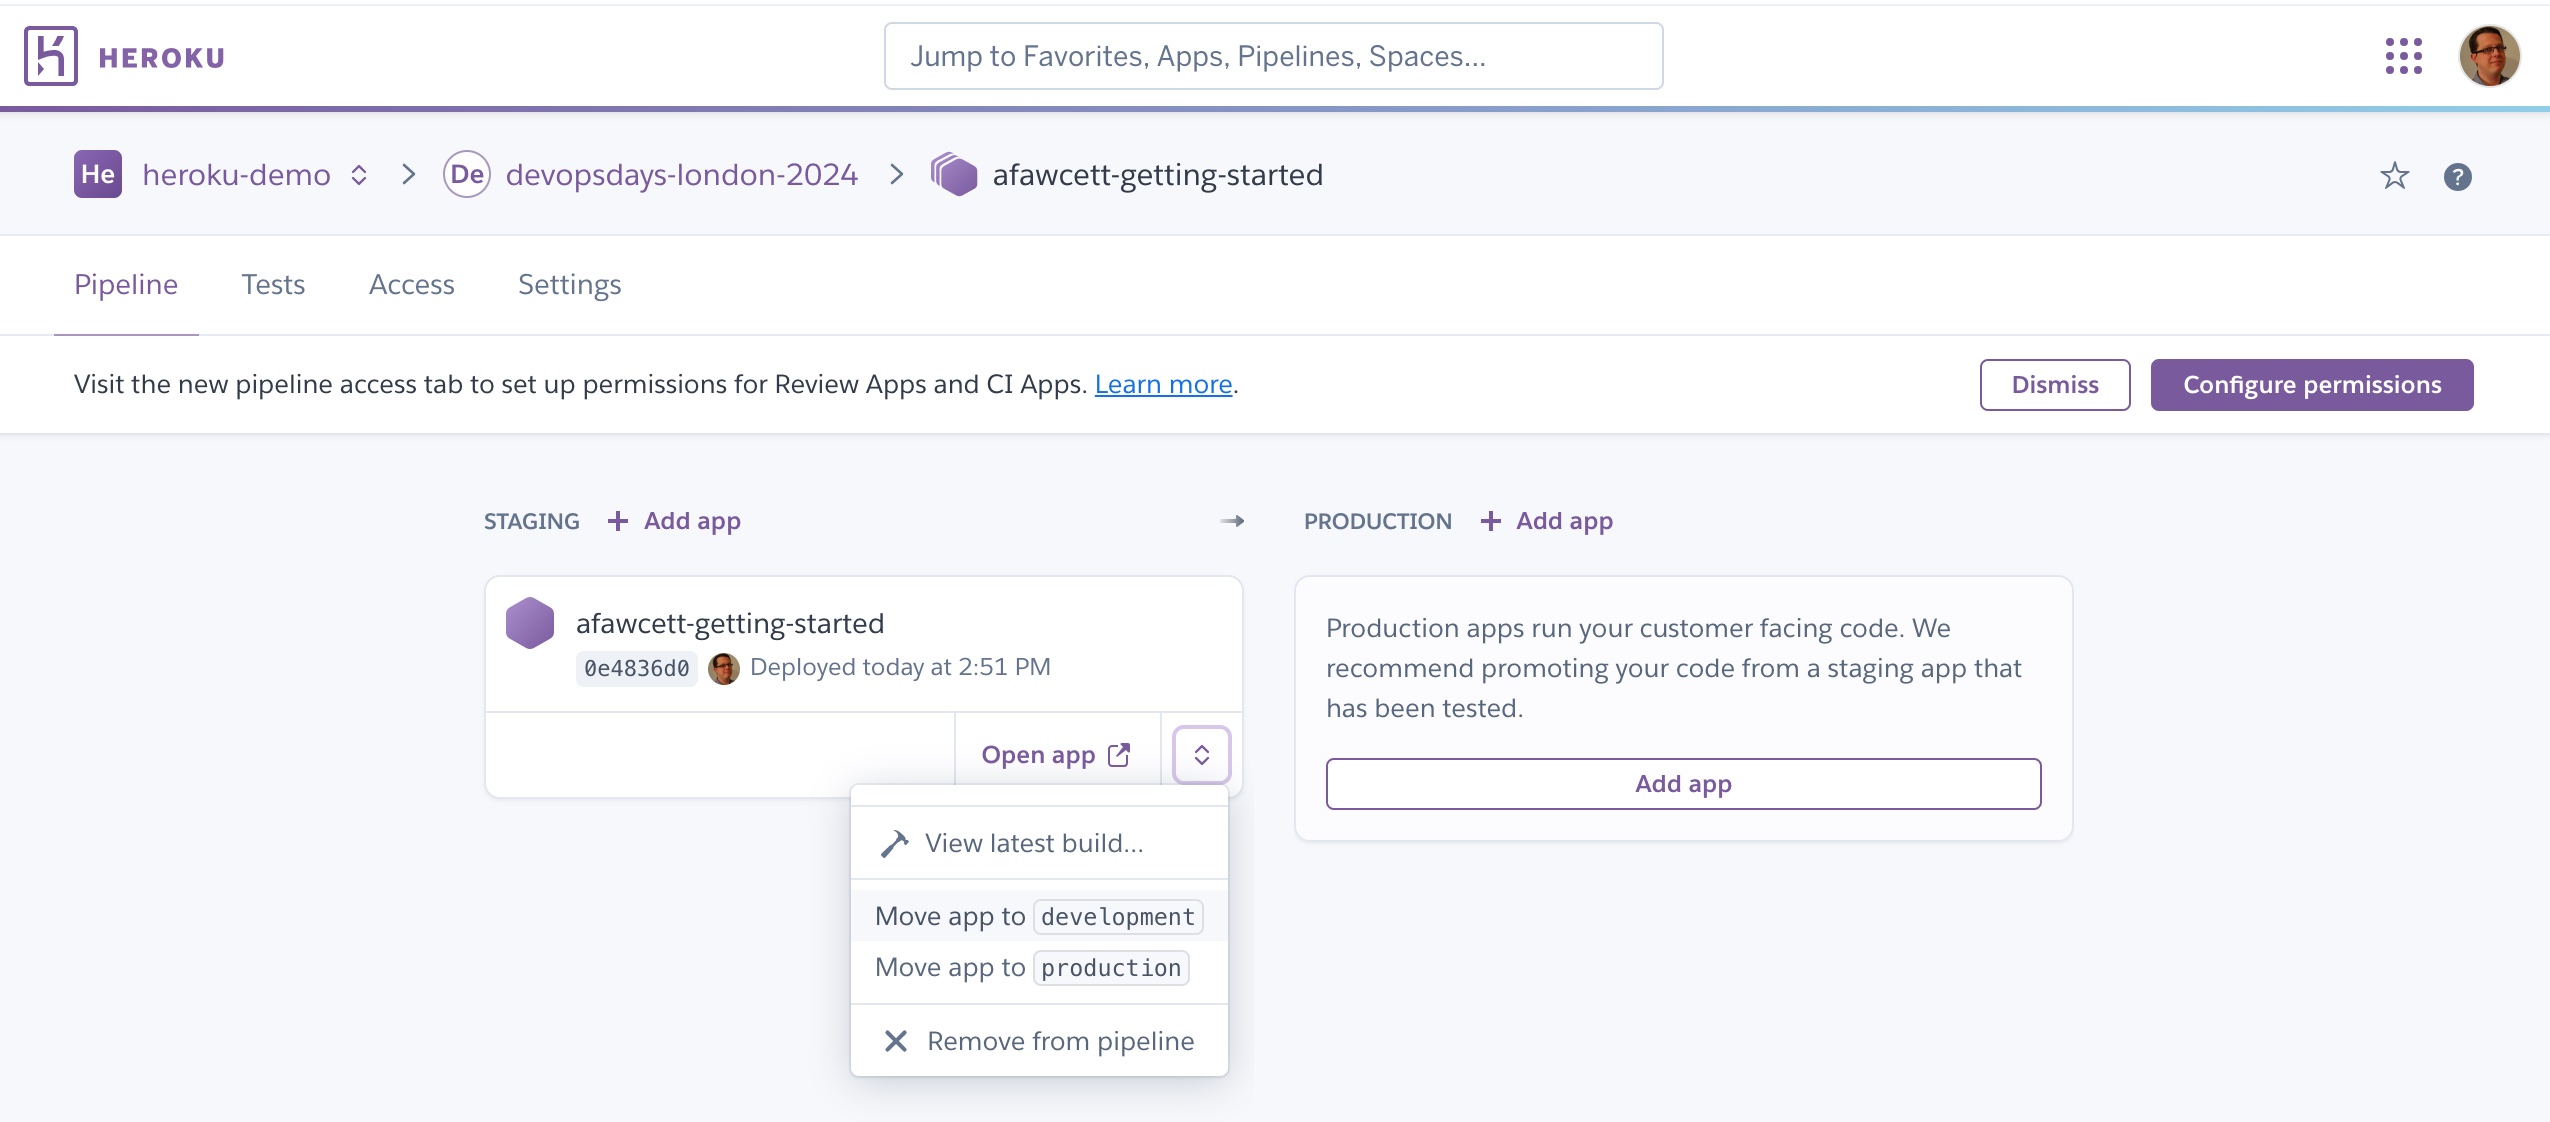Open the Settings tab
2550x1122 pixels.
[x=570, y=285]
